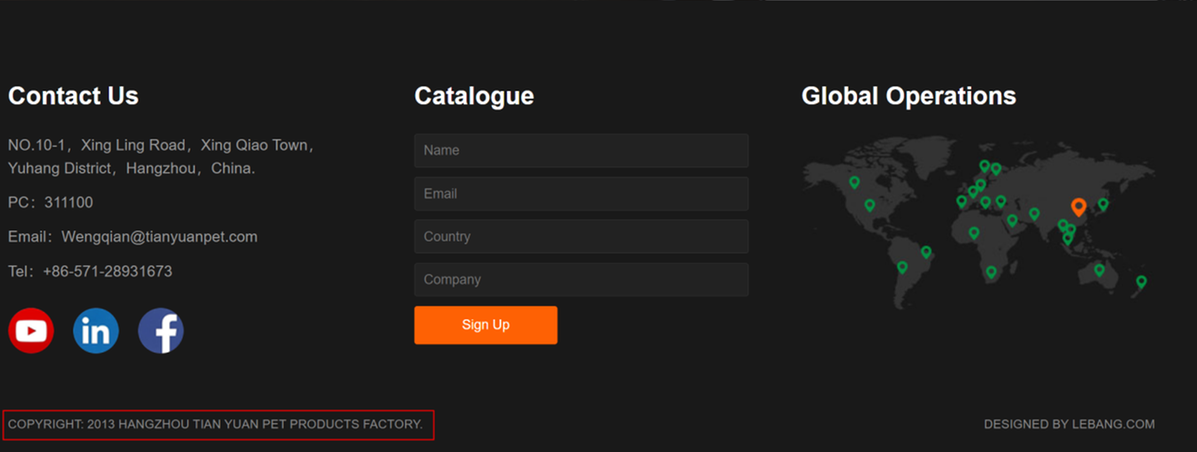Open the Facebook social icon
1197x452 pixels.
pos(161,331)
